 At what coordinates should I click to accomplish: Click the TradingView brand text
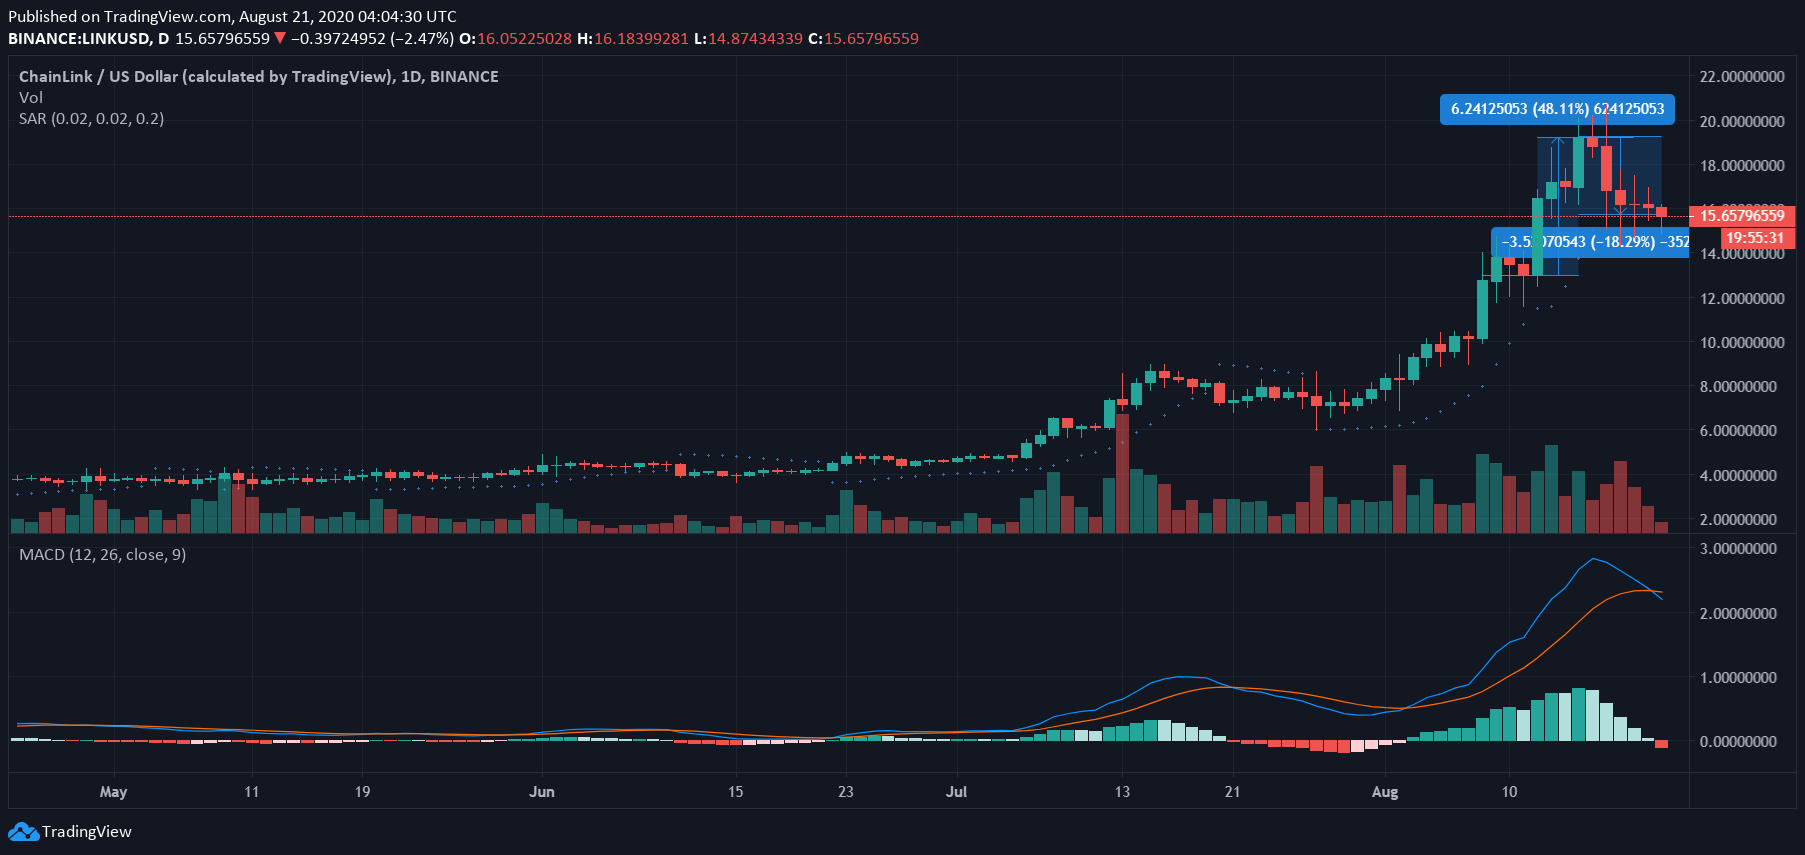[87, 832]
